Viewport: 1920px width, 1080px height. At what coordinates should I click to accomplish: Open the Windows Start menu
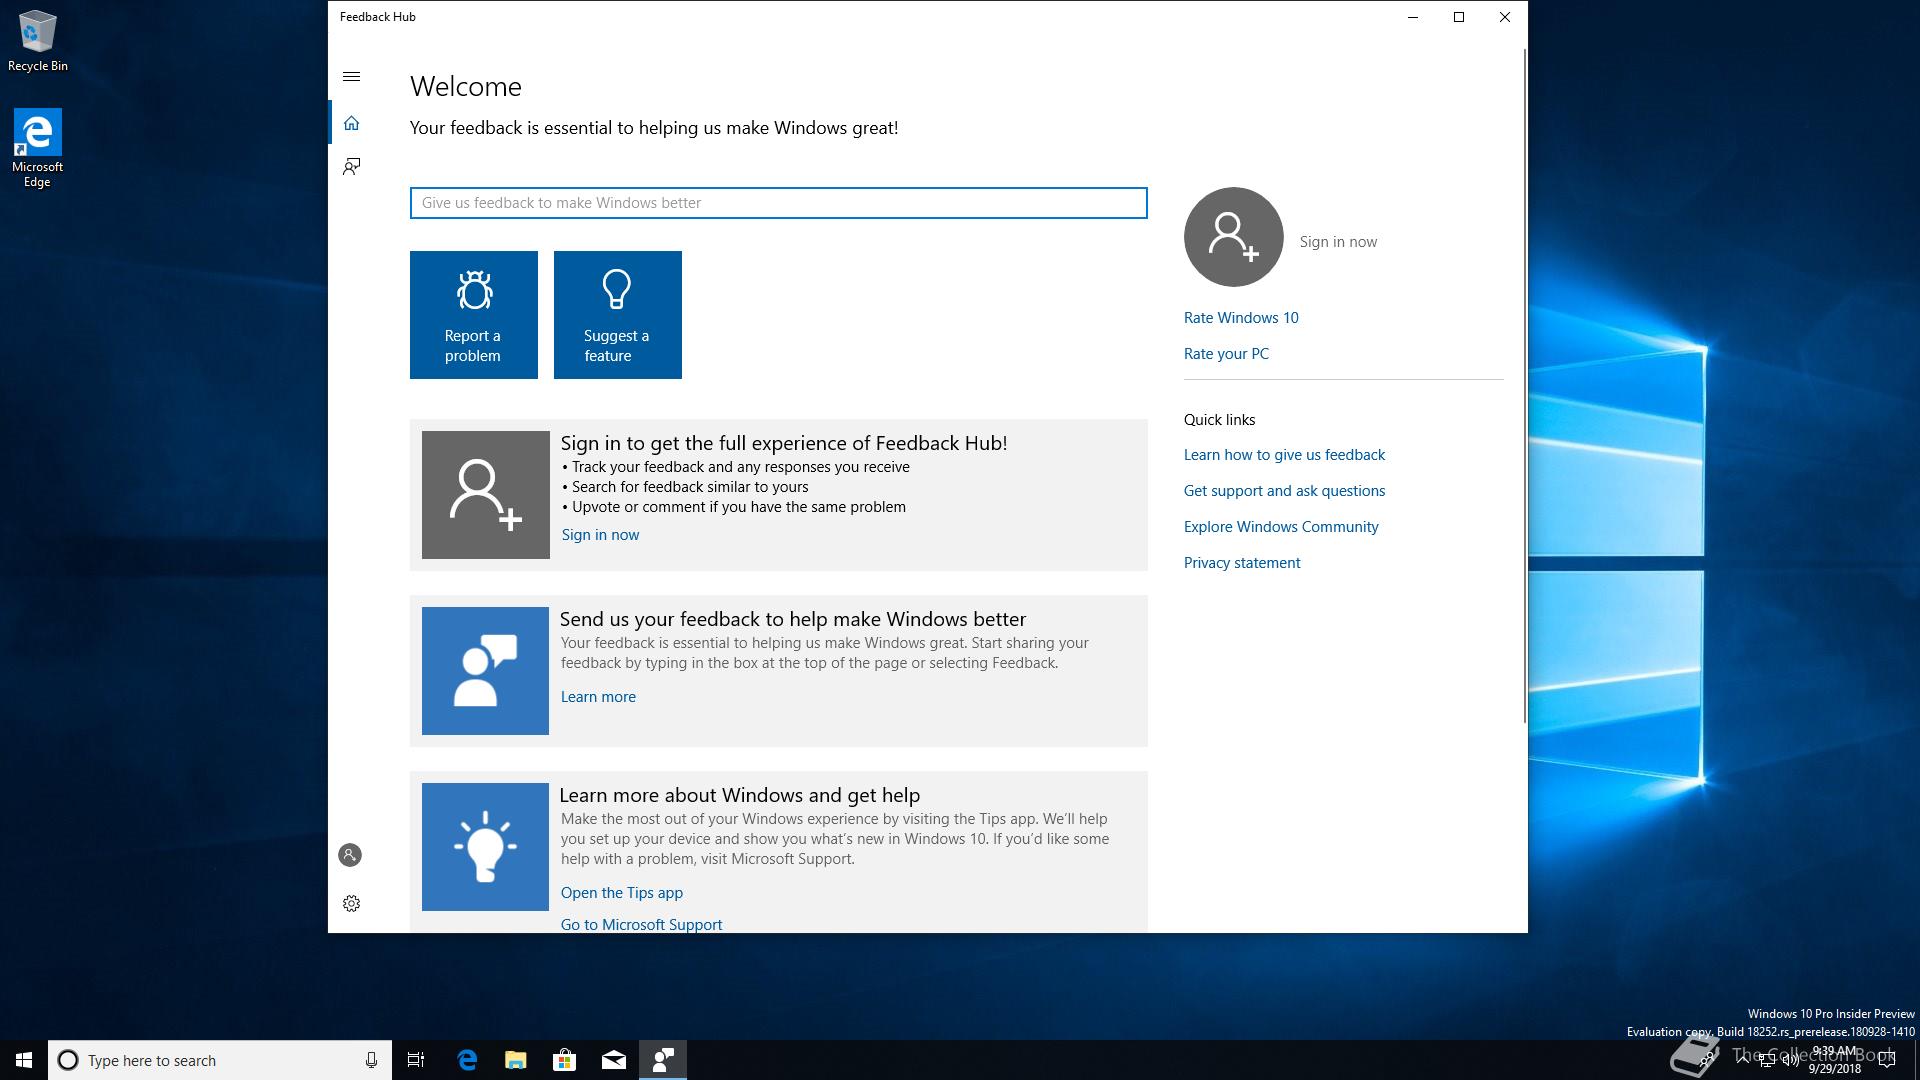tap(24, 1060)
